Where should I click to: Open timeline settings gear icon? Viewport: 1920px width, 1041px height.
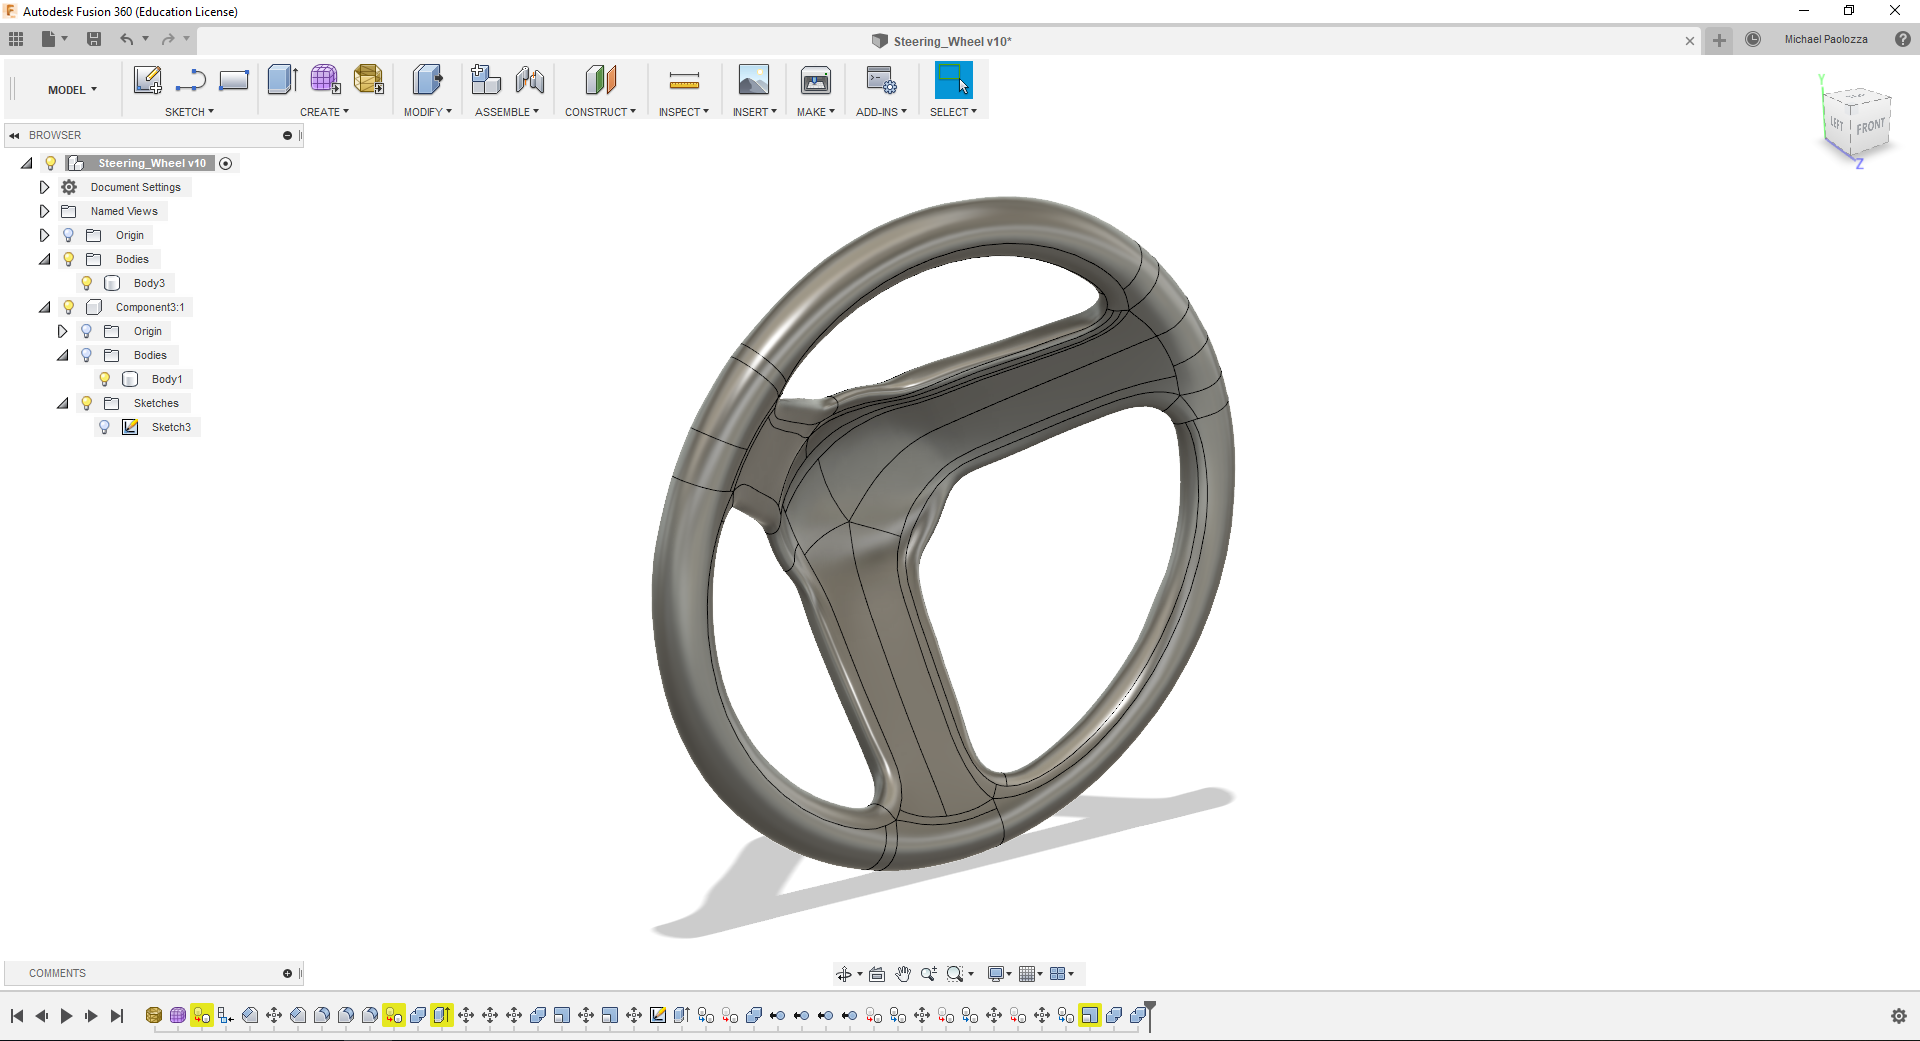1899,1016
